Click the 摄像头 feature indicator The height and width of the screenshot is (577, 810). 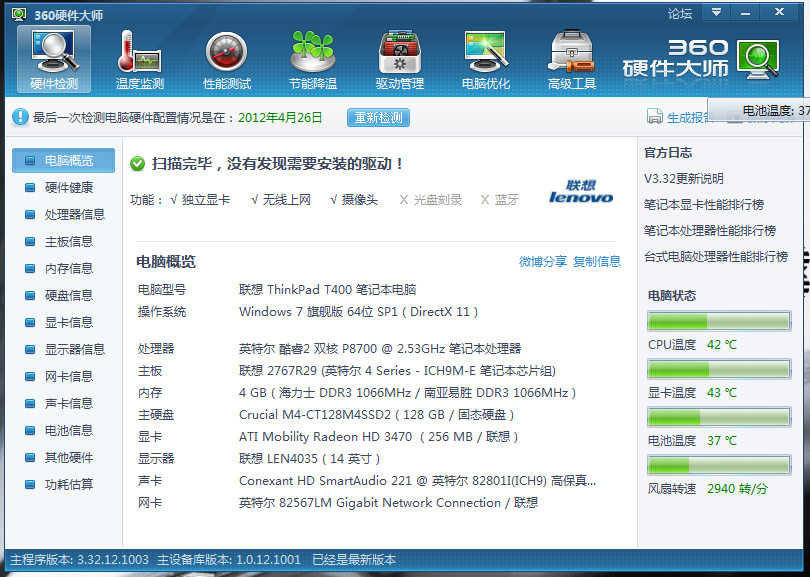[354, 200]
